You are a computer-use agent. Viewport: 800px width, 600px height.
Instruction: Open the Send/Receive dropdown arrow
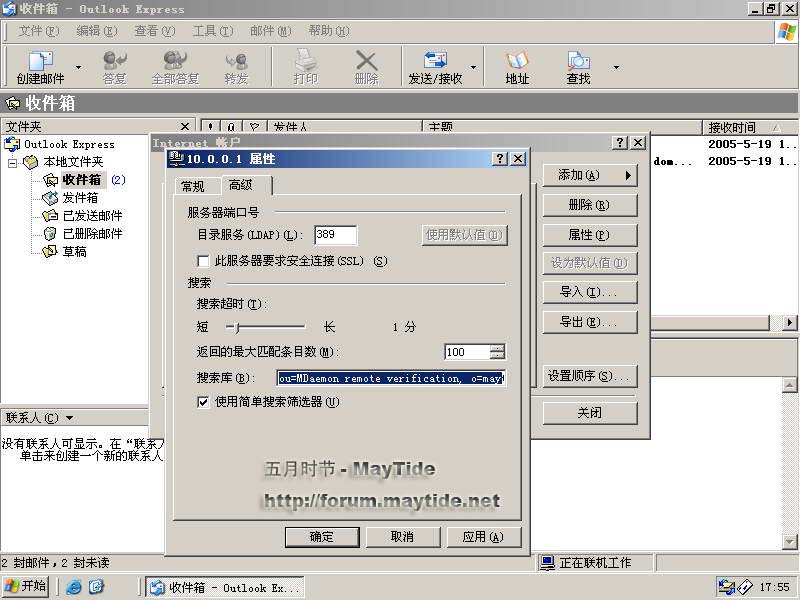pyautogui.click(x=473, y=68)
